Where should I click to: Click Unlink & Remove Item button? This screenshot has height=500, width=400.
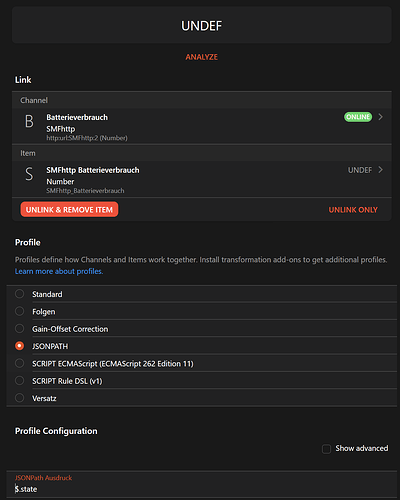point(69,209)
